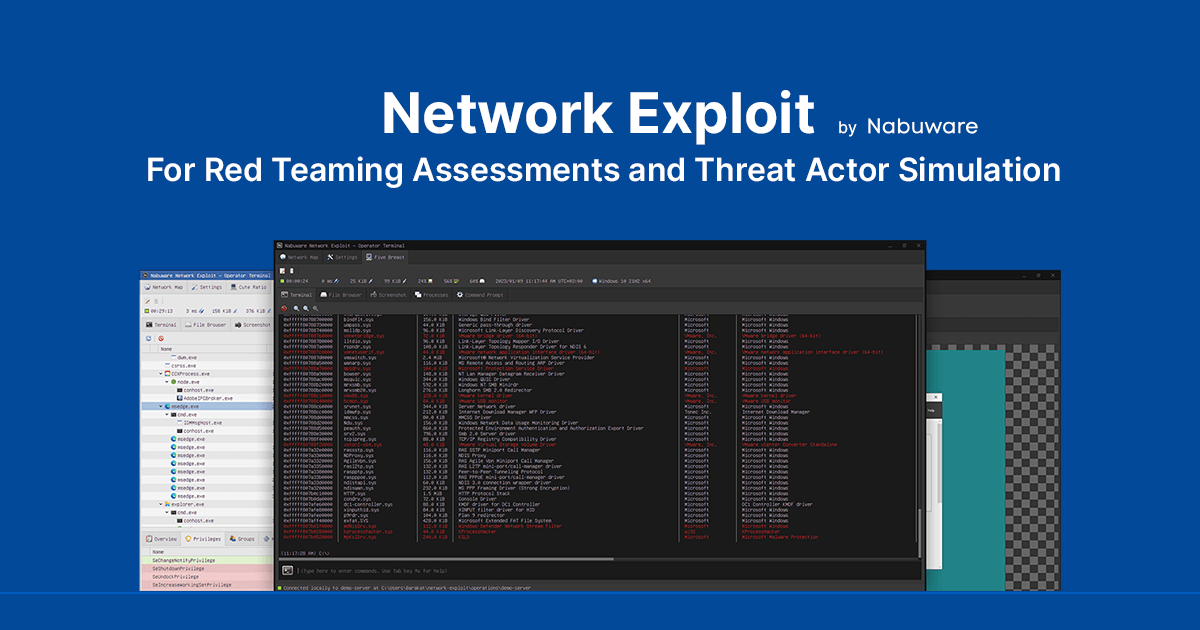
Task: Collapse the explorer.exe tree node
Action: tap(160, 505)
